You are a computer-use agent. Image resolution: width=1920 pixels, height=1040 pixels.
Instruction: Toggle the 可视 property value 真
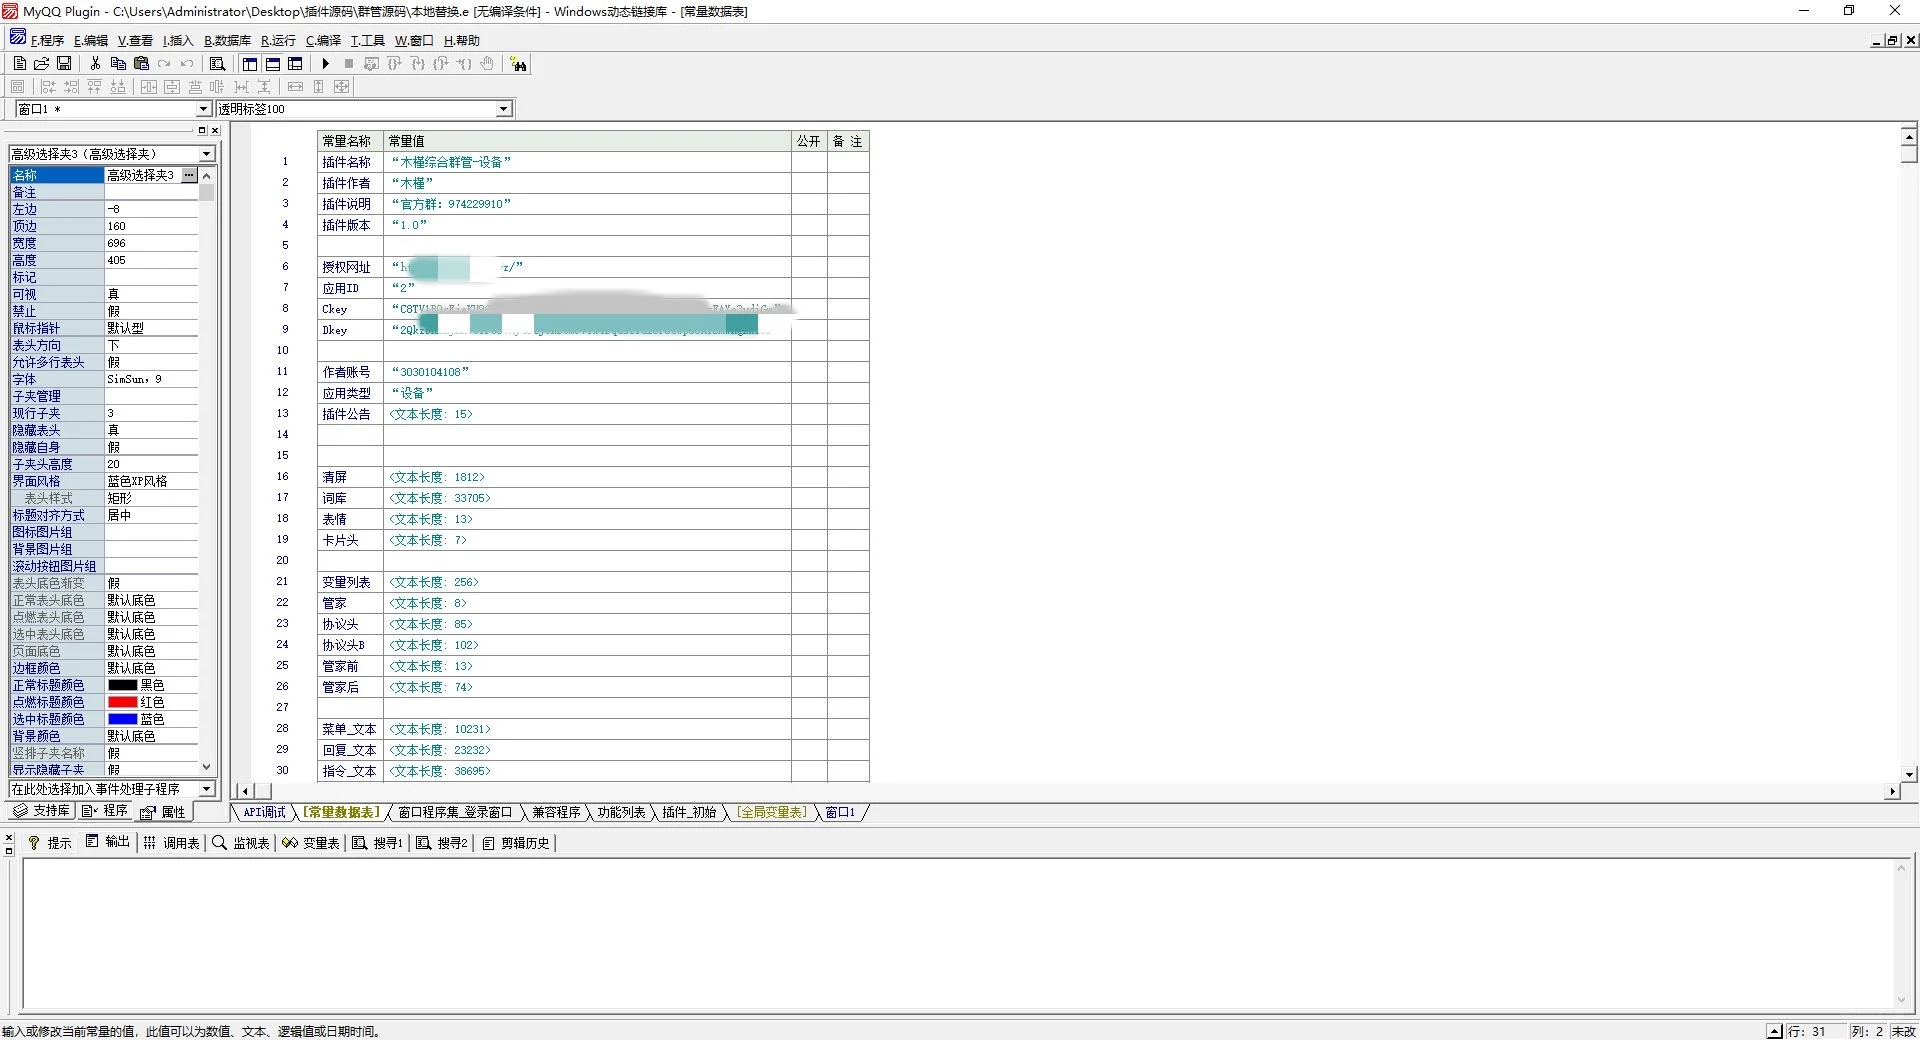tap(151, 294)
